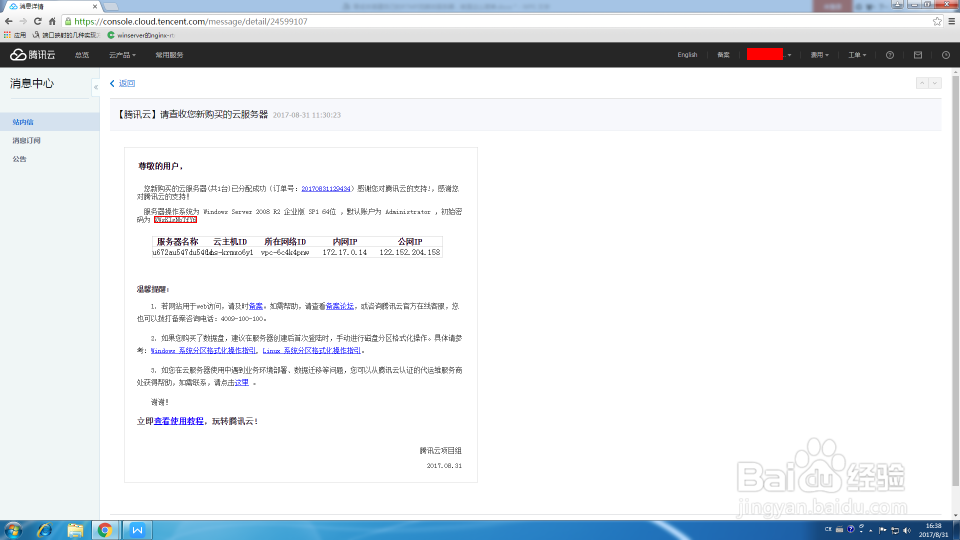960x540 pixels.
Task: Click public IP 122.152.204.158
Action: [x=410, y=252]
